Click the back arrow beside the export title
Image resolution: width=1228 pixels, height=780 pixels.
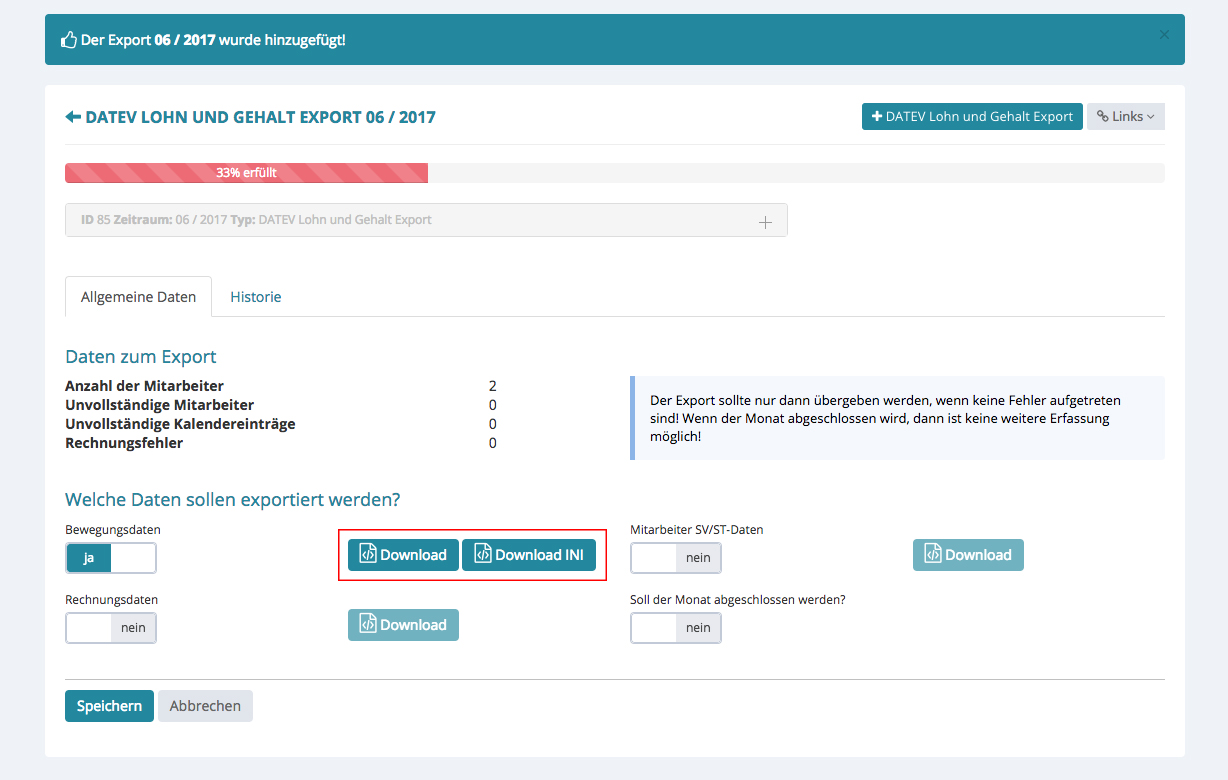73,117
